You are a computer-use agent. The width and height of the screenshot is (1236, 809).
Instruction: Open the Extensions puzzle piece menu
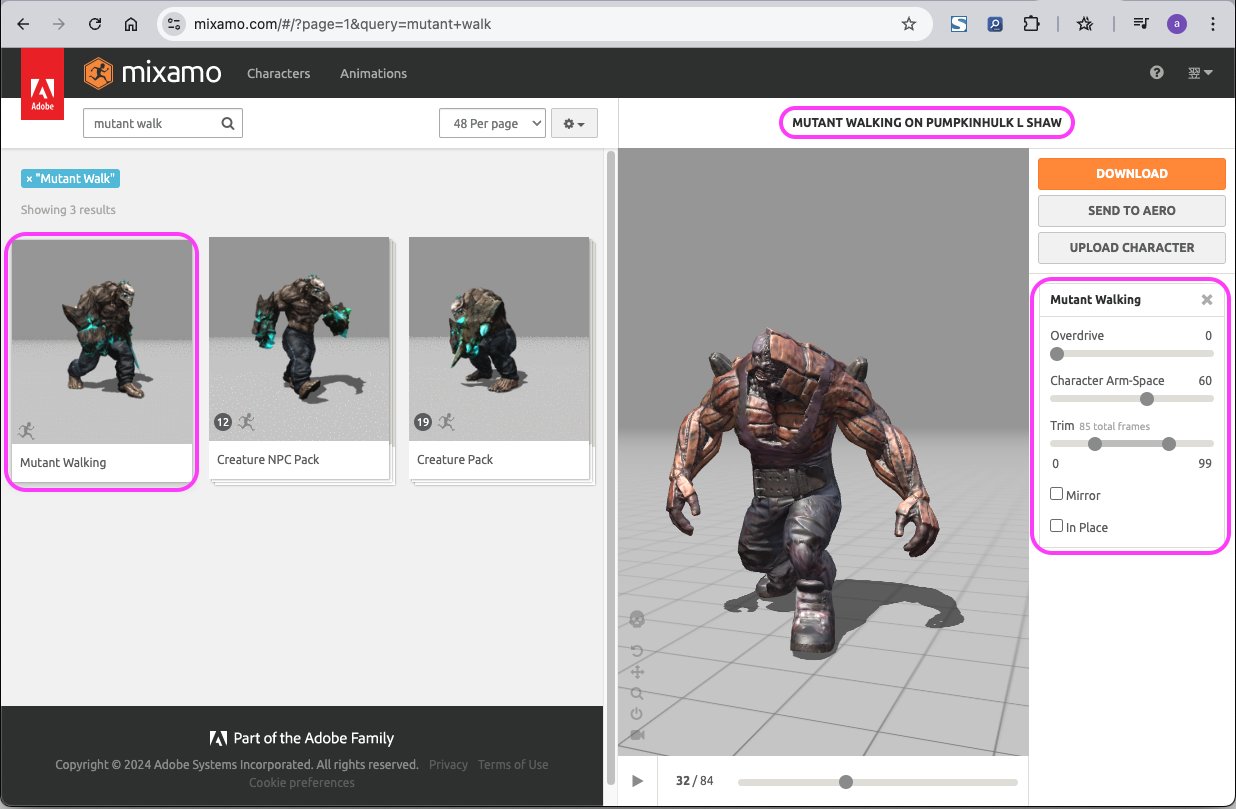[x=1032, y=24]
